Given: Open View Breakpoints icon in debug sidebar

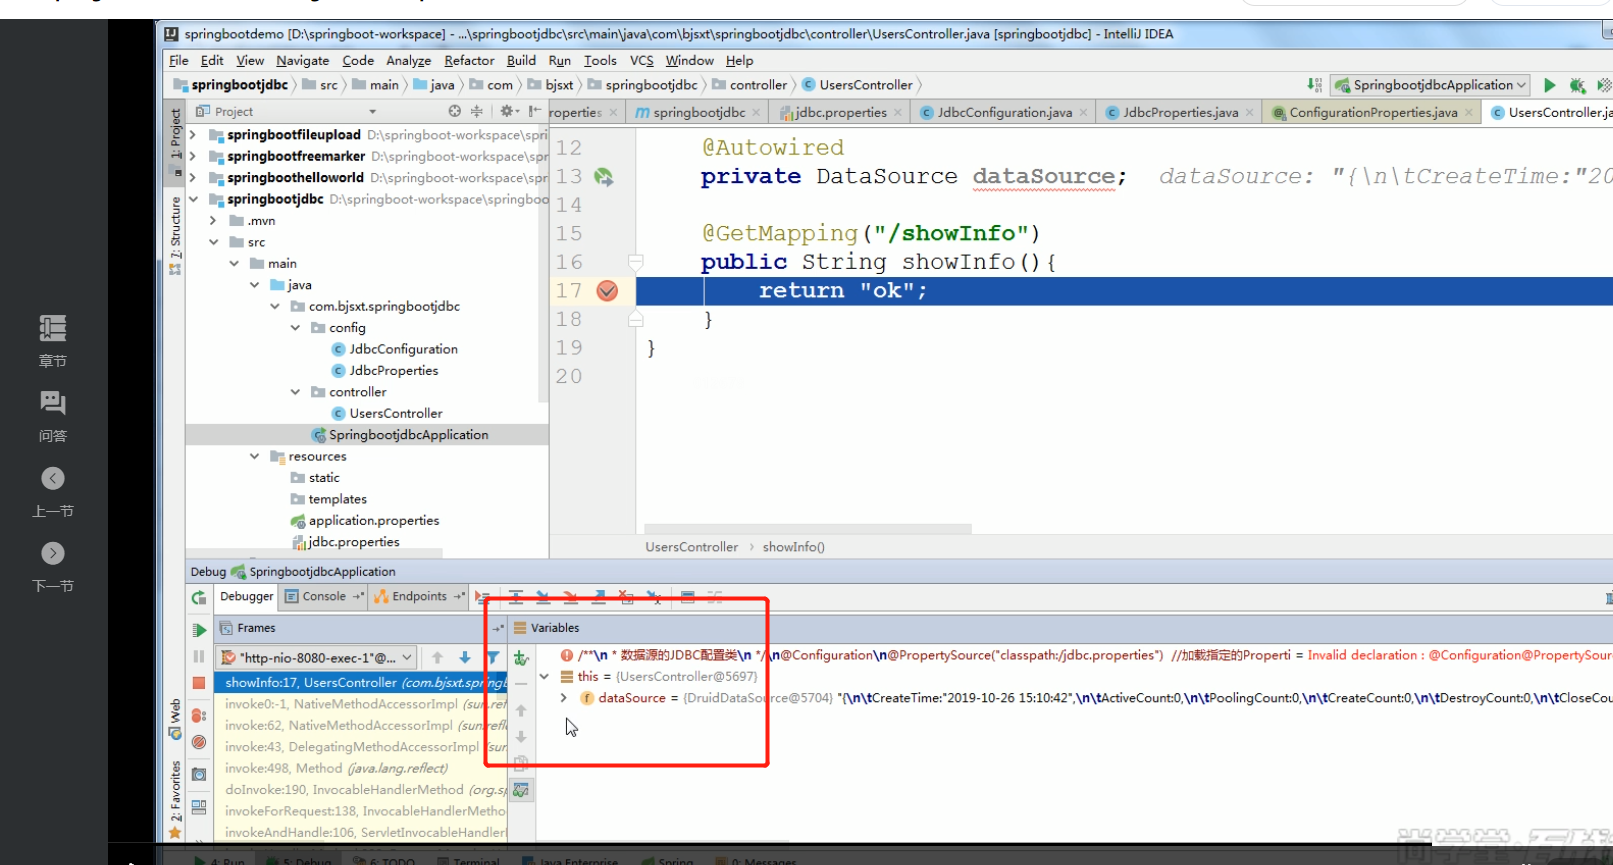Looking at the screenshot, I should click(x=199, y=716).
